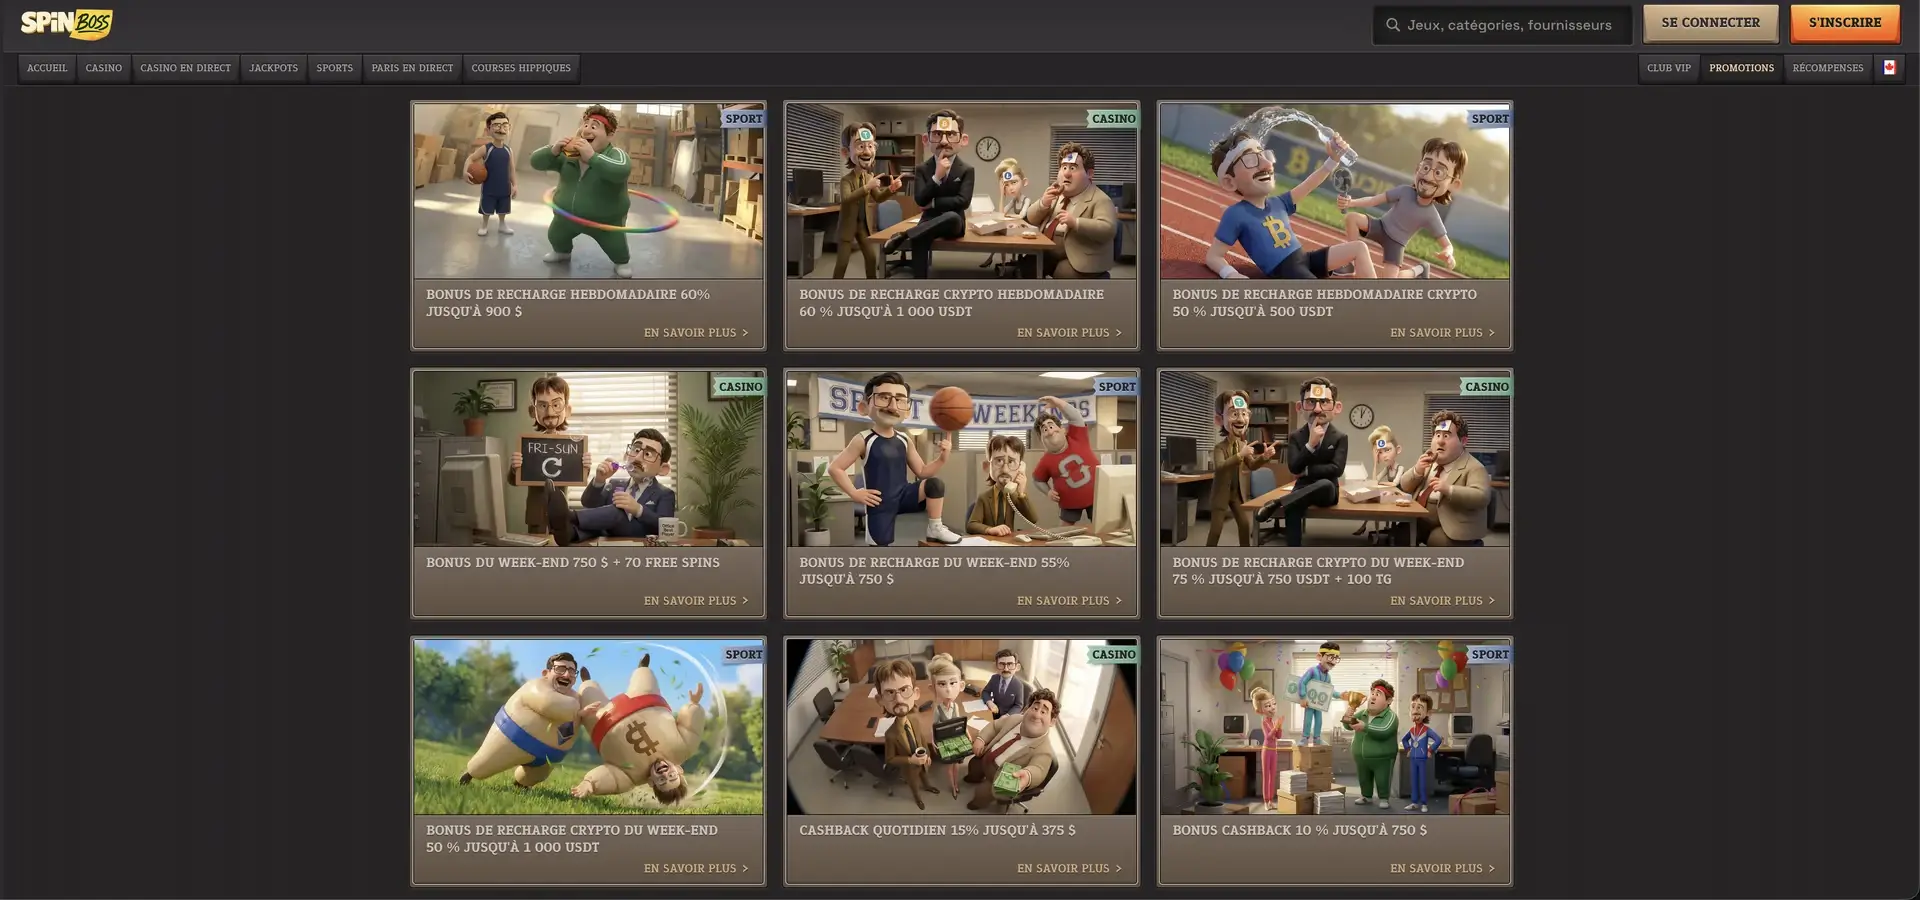Click EN SAVOIR PLUS for 500 USDT bonus
The height and width of the screenshot is (900, 1920).
(x=1442, y=333)
